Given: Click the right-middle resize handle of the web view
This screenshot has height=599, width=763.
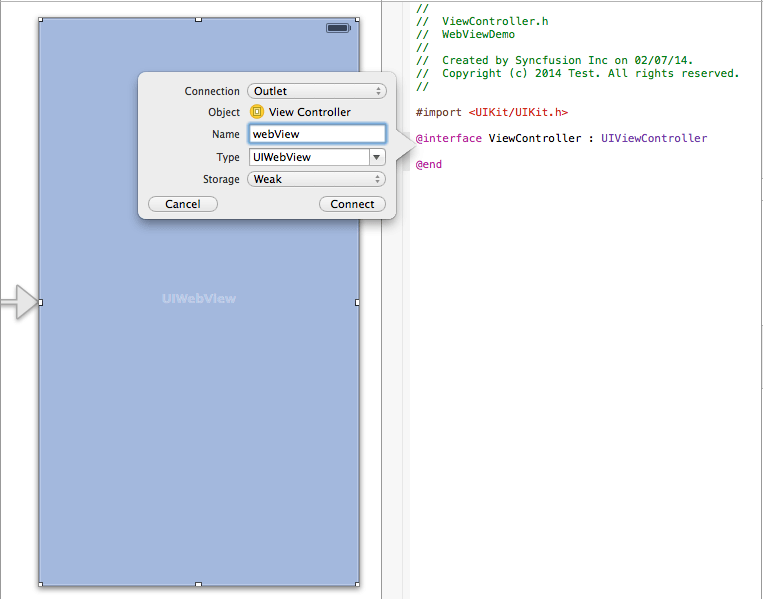Looking at the screenshot, I should (357, 302).
